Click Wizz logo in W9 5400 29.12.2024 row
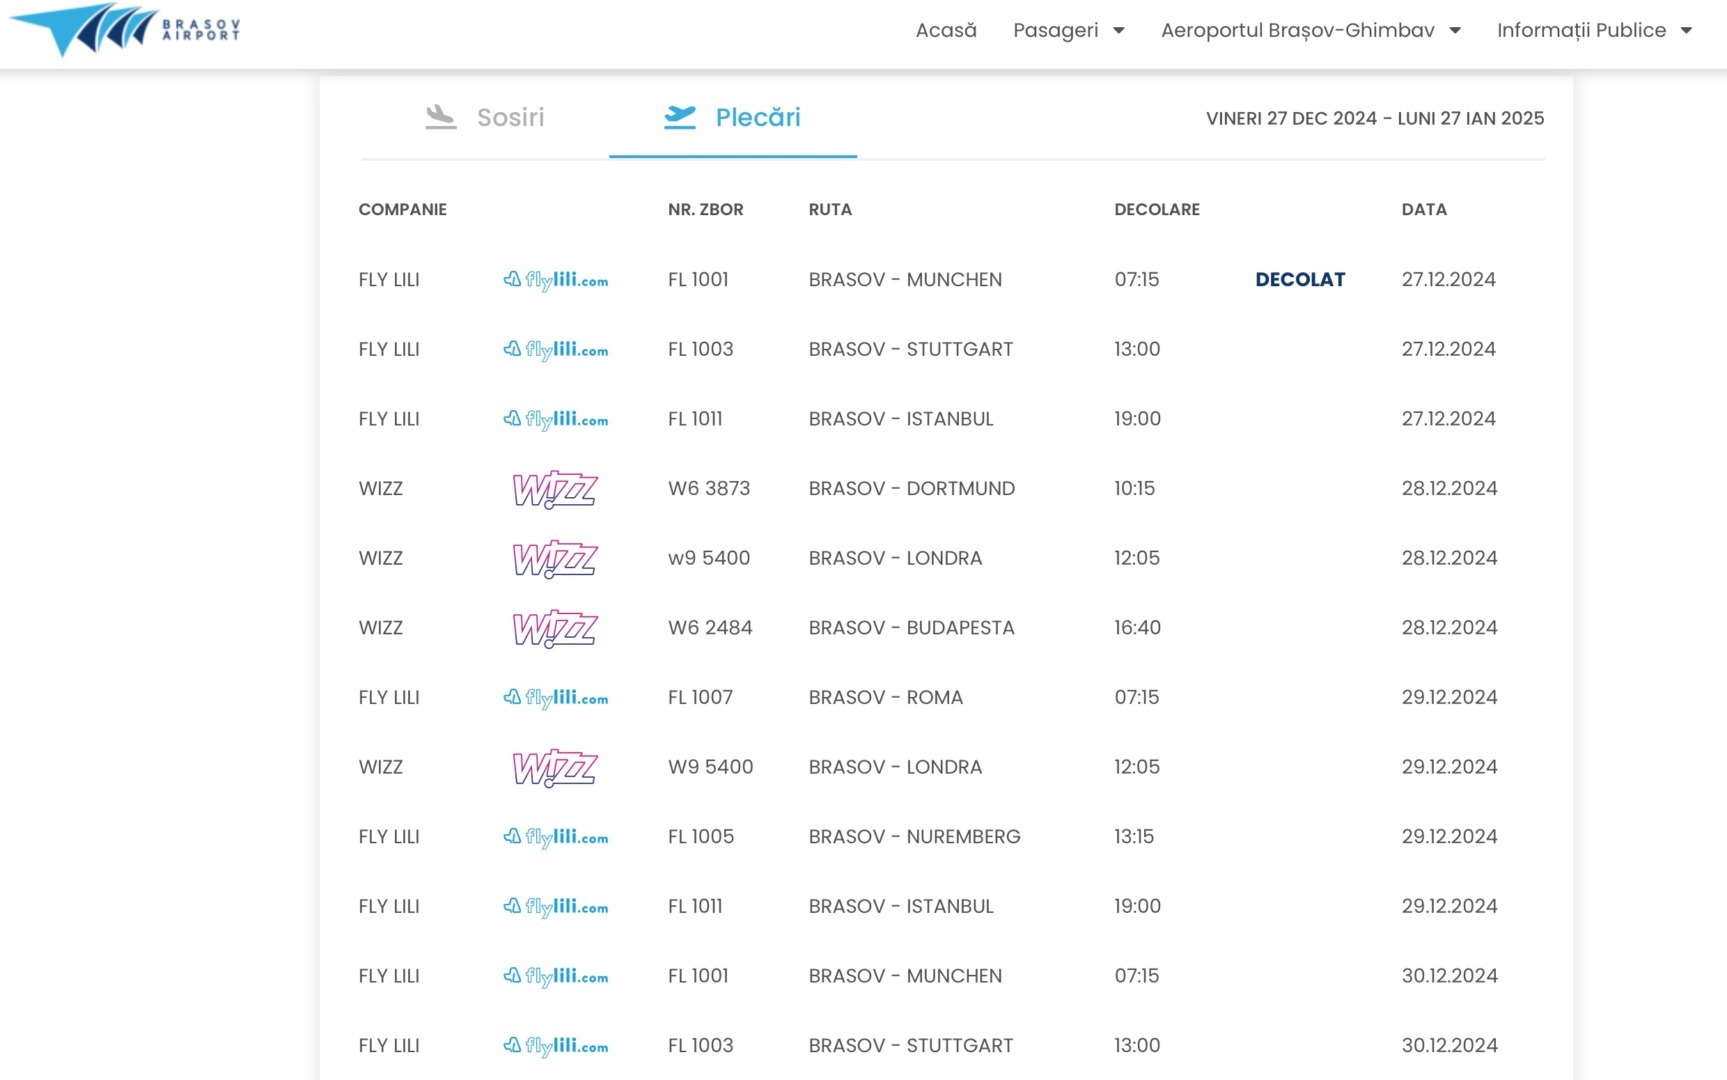 pos(555,768)
